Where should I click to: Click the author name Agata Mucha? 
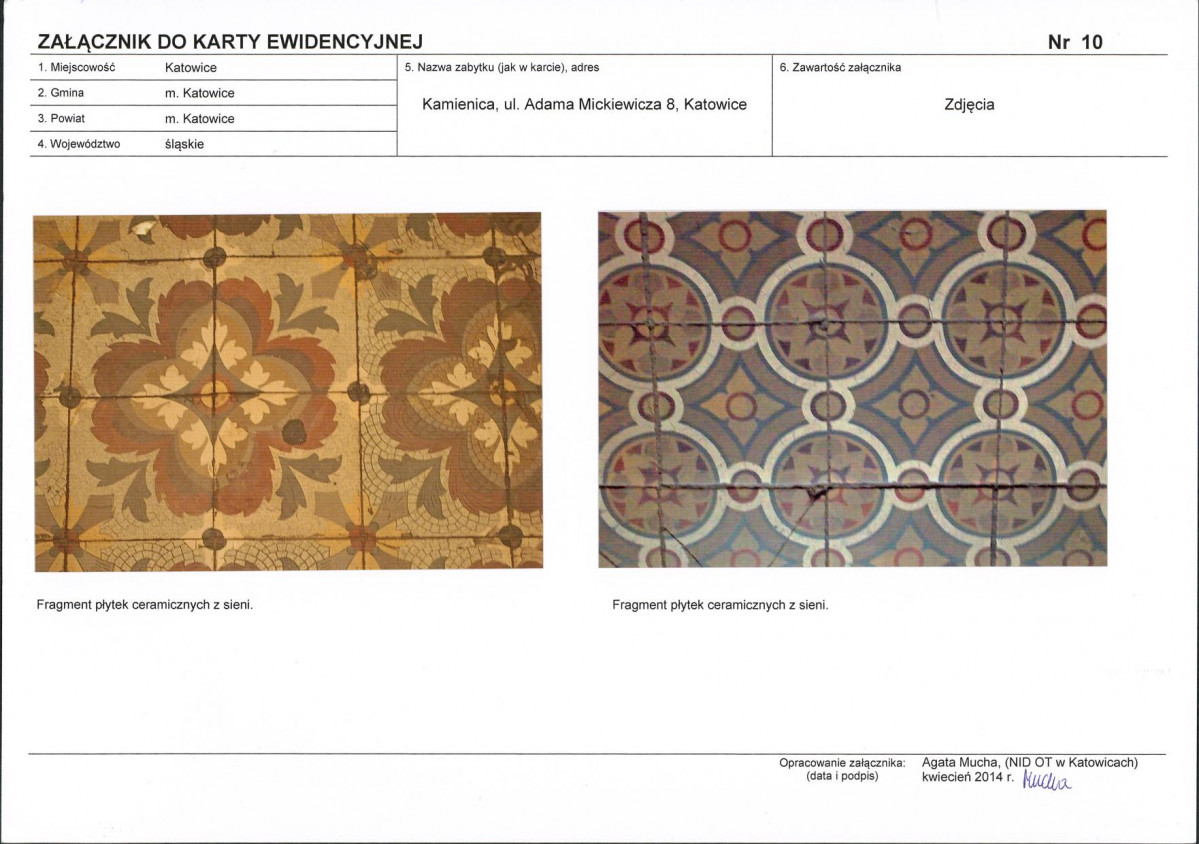960,762
